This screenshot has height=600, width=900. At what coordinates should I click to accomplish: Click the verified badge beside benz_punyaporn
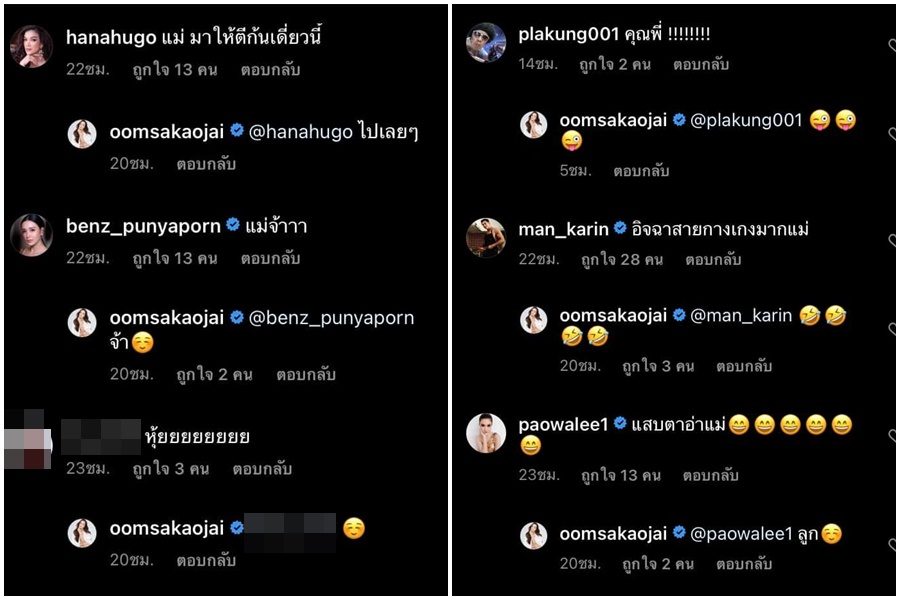point(233,225)
